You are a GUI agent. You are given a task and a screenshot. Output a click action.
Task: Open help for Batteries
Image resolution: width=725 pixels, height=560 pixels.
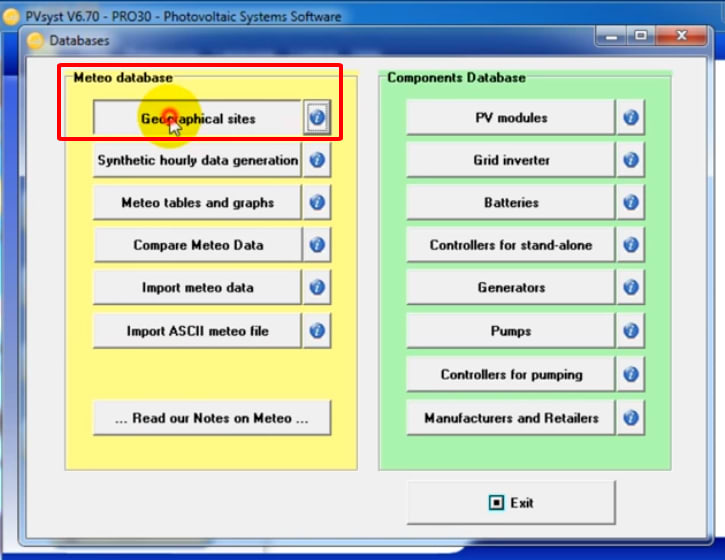pos(631,202)
